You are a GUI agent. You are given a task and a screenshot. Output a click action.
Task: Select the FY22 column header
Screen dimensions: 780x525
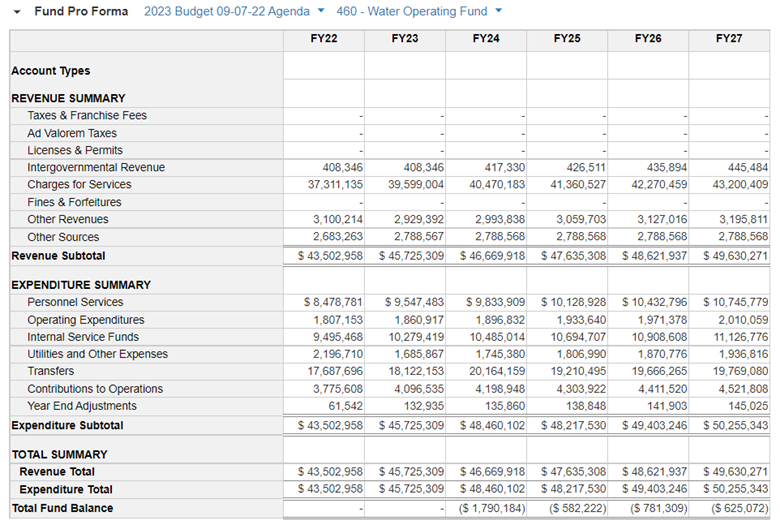pos(323,38)
